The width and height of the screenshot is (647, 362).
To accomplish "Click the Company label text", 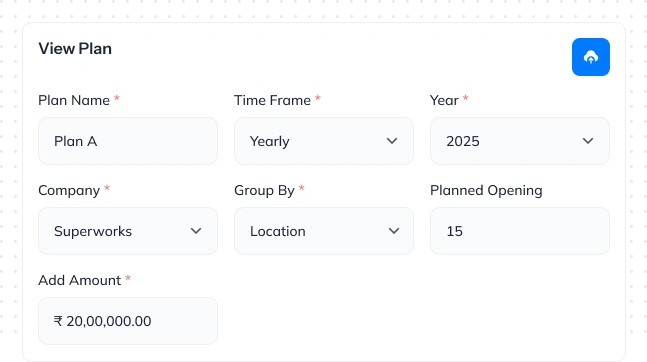I will coord(69,191).
